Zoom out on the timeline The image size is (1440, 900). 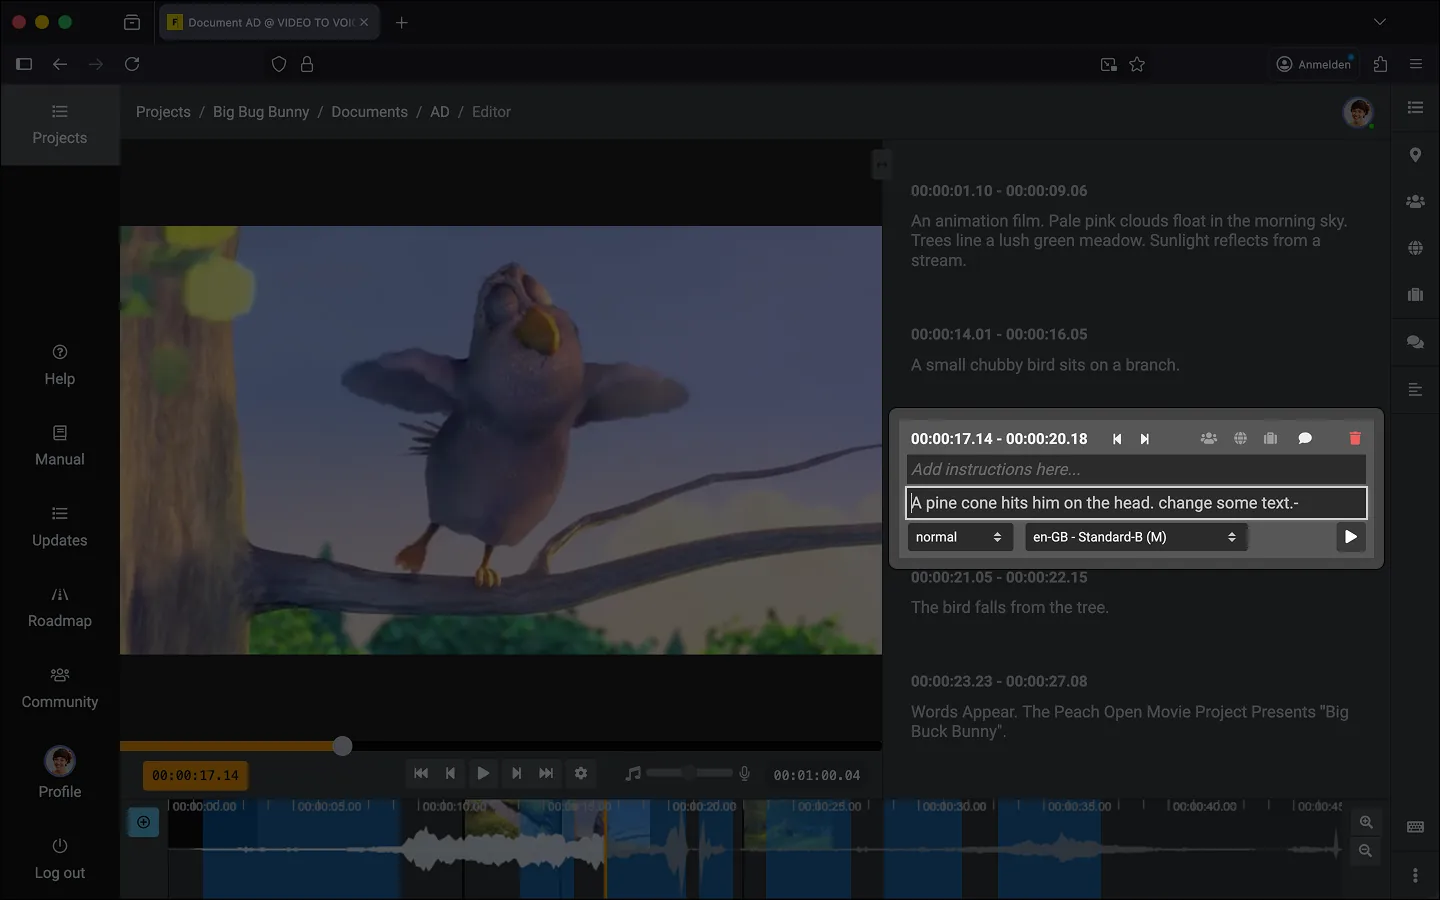[1366, 851]
